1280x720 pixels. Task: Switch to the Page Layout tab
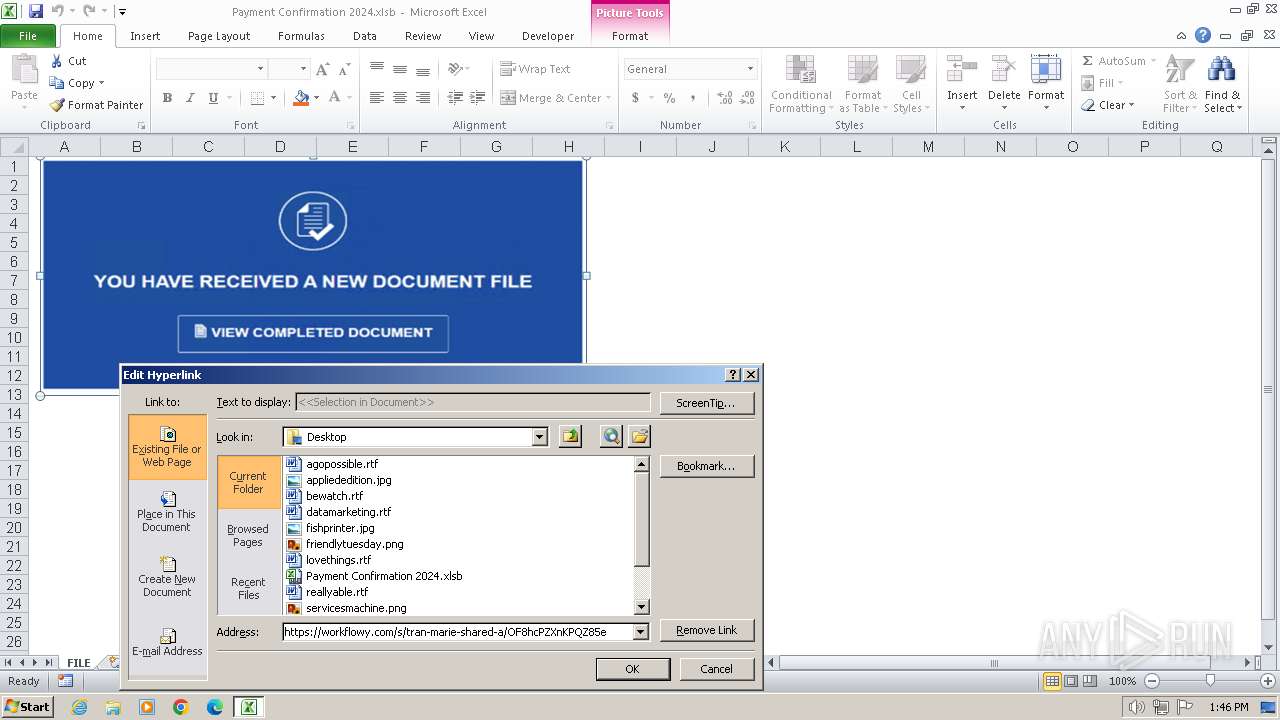click(x=219, y=36)
